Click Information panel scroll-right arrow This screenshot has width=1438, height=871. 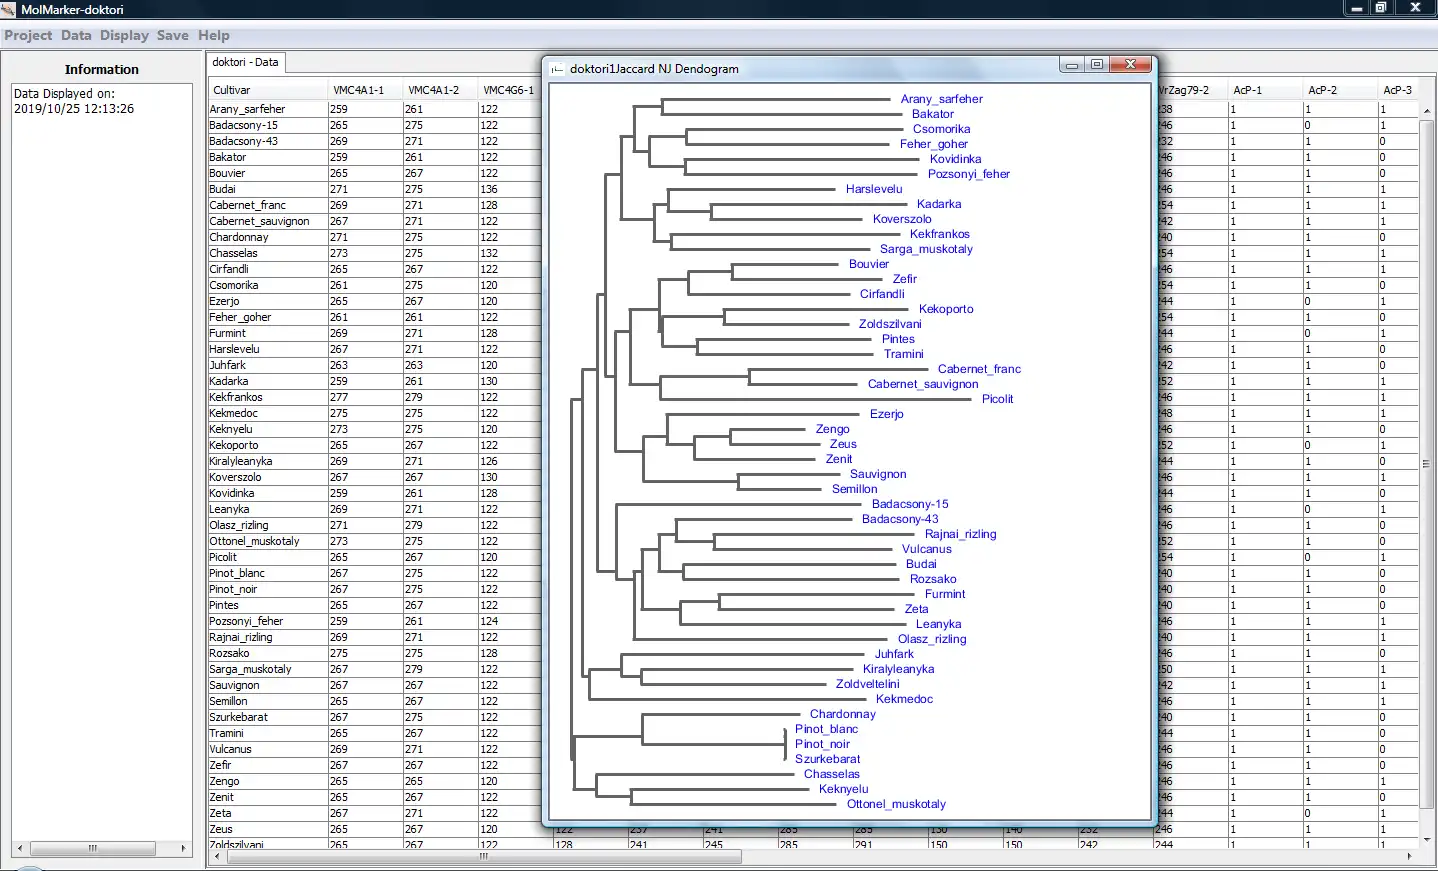point(183,848)
